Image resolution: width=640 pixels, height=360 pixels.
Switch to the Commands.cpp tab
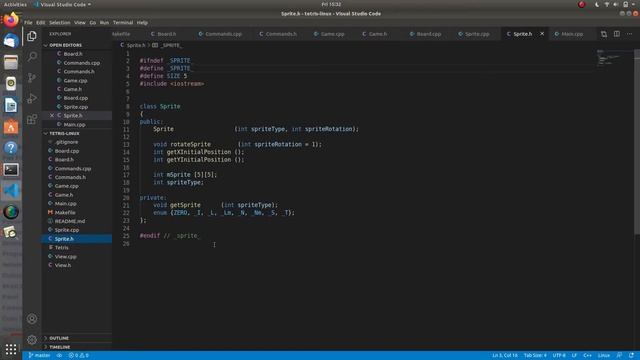223,34
